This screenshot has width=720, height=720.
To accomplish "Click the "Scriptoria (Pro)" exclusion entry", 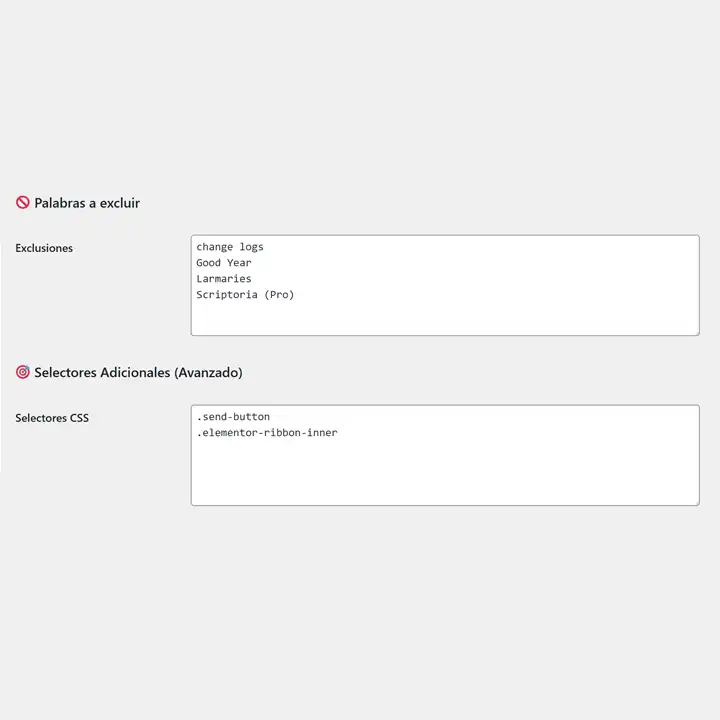I will point(245,295).
